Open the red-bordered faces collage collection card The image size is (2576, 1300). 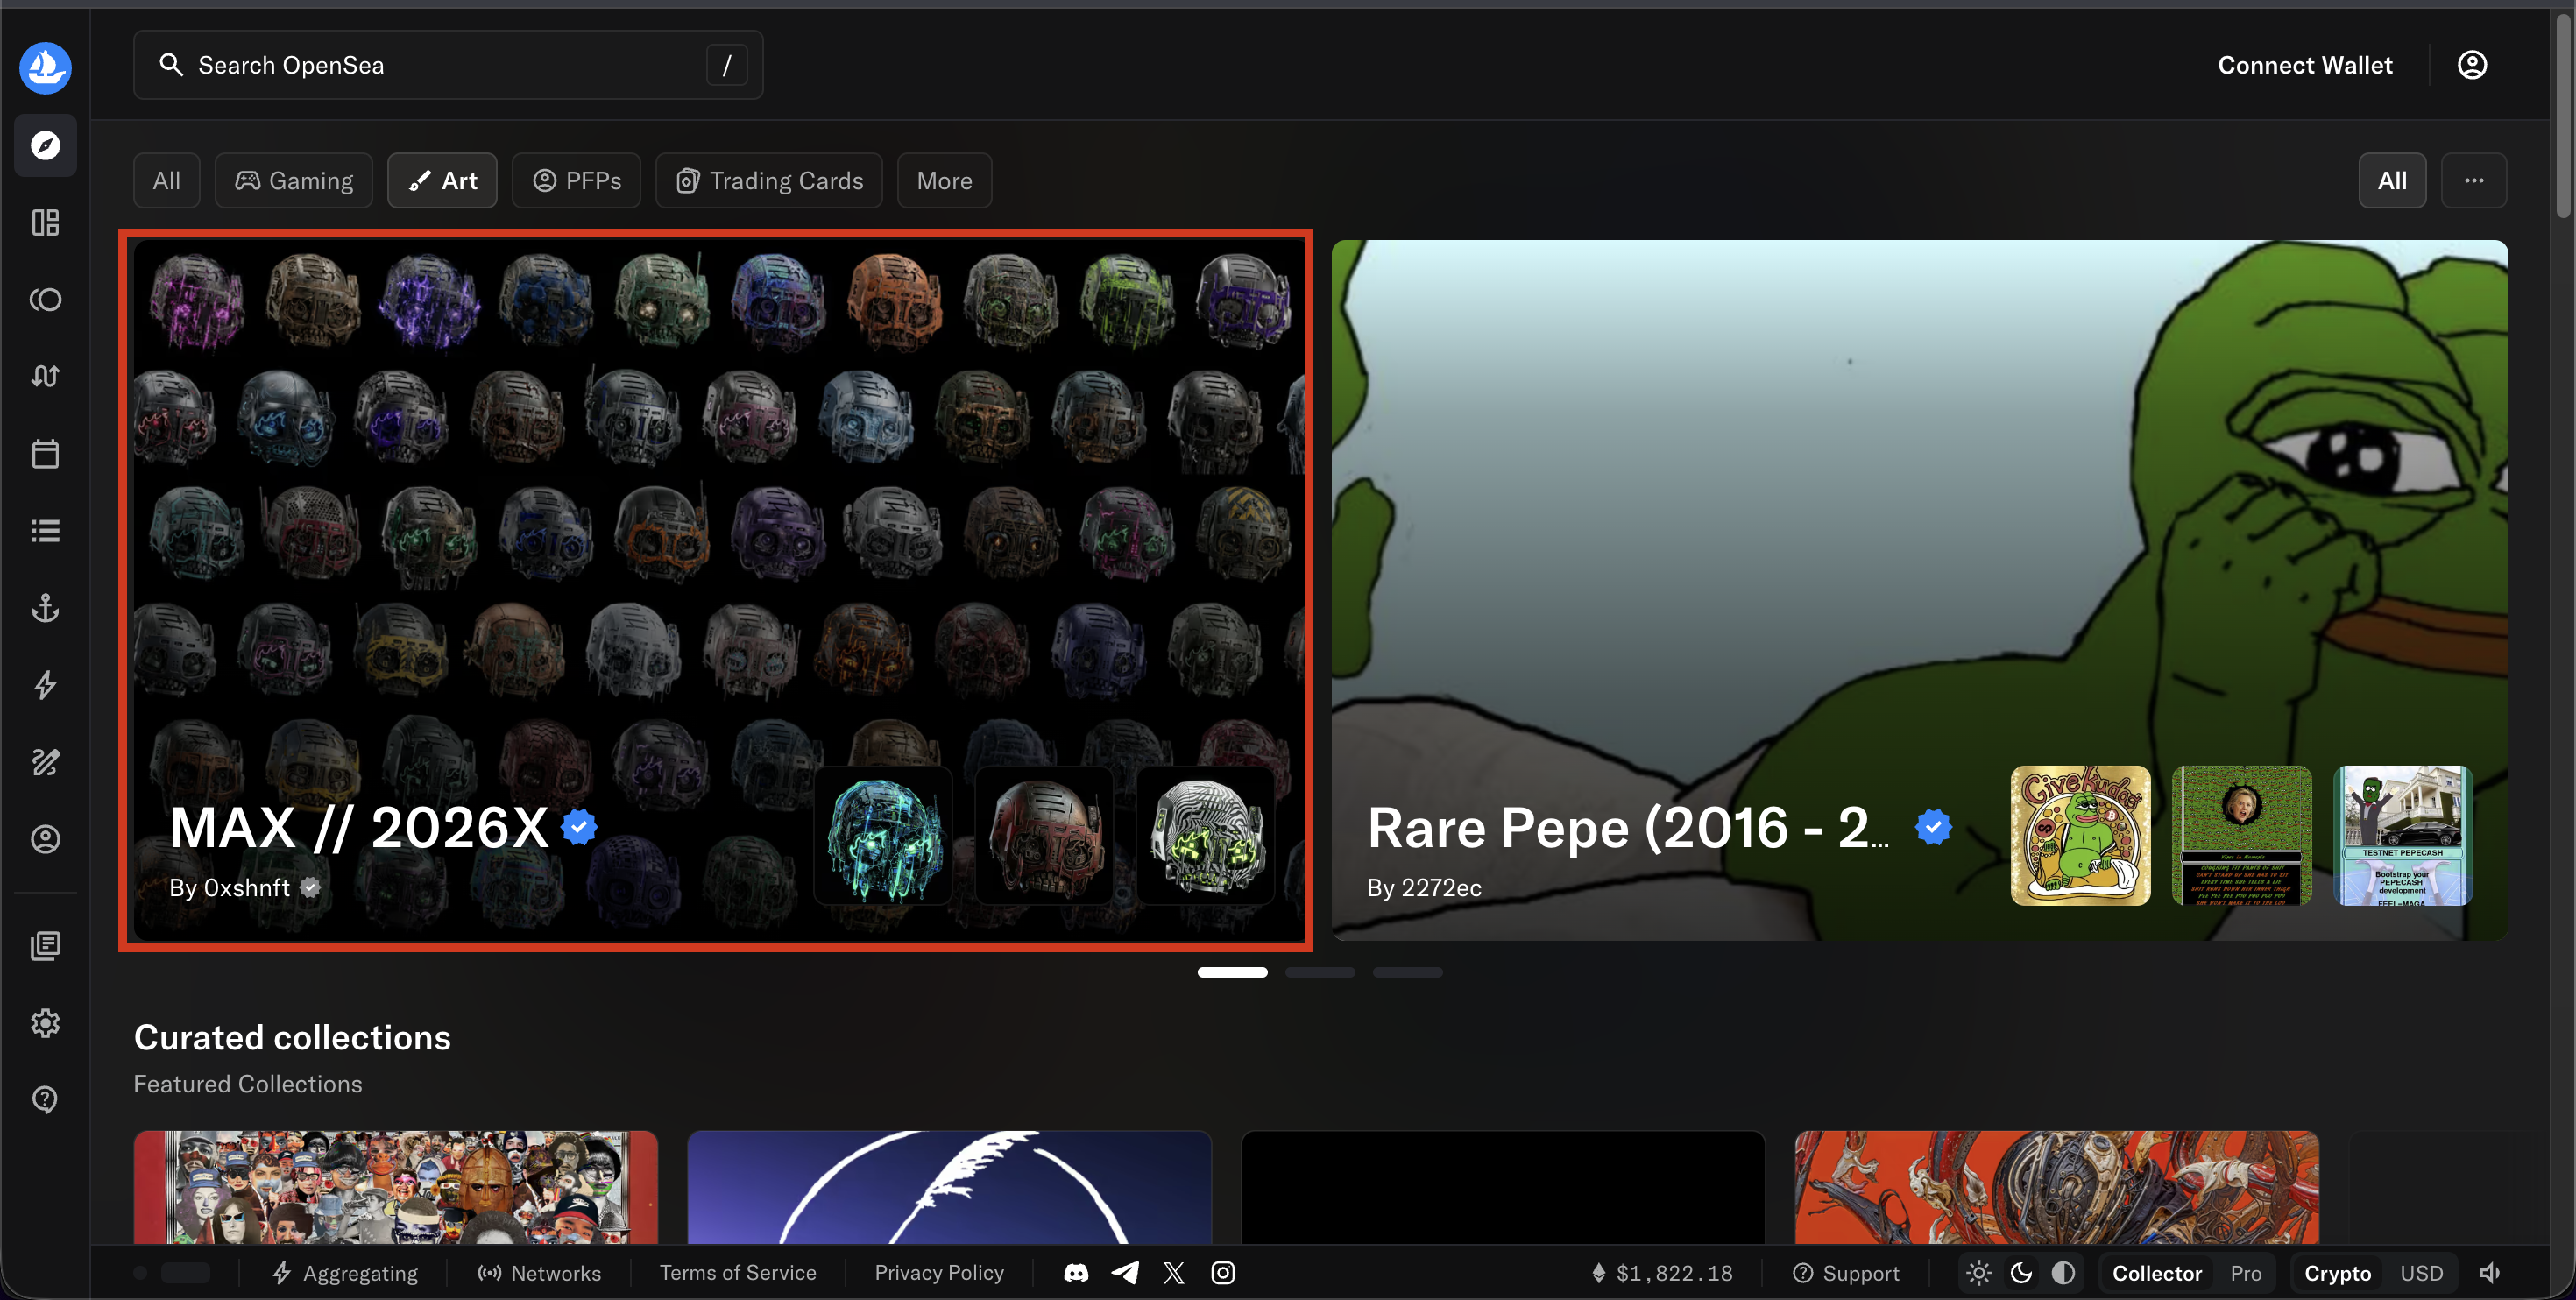point(396,1187)
